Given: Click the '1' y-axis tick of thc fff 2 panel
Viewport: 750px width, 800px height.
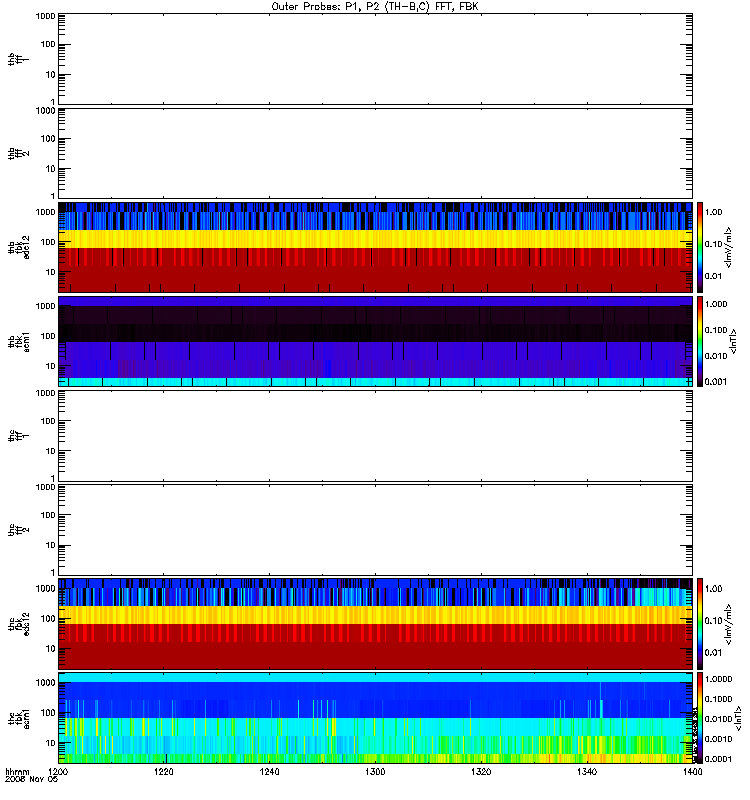Looking at the screenshot, I should pyautogui.click(x=53, y=573).
